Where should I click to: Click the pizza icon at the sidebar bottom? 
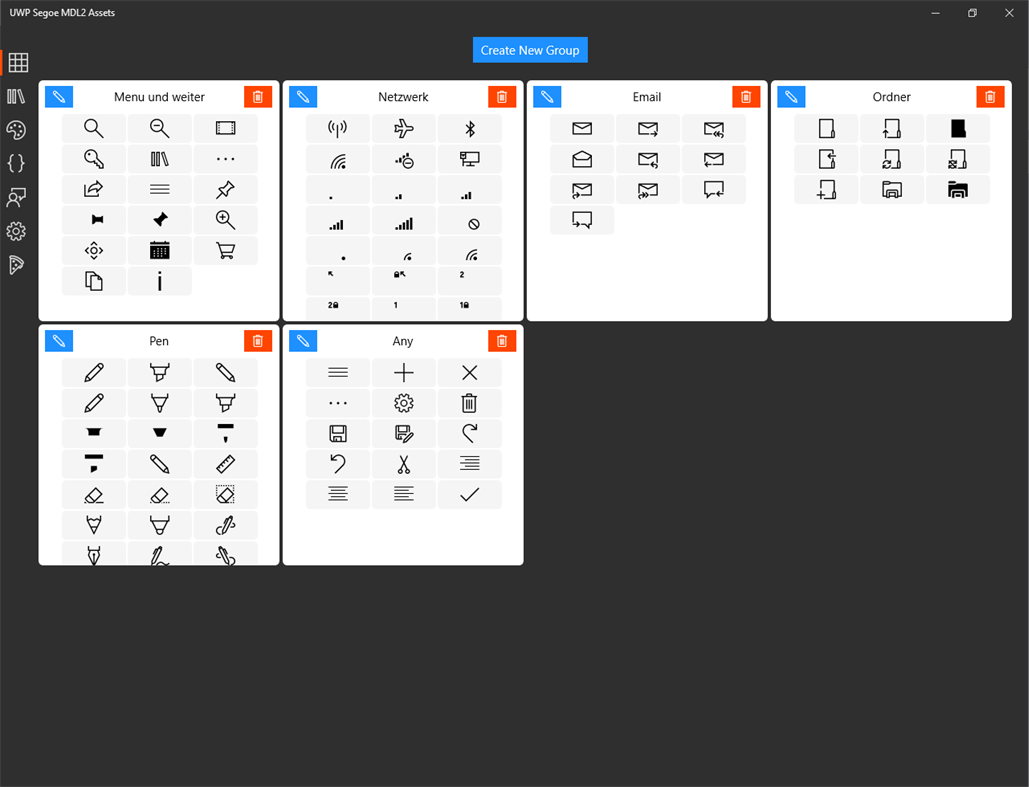tap(17, 265)
